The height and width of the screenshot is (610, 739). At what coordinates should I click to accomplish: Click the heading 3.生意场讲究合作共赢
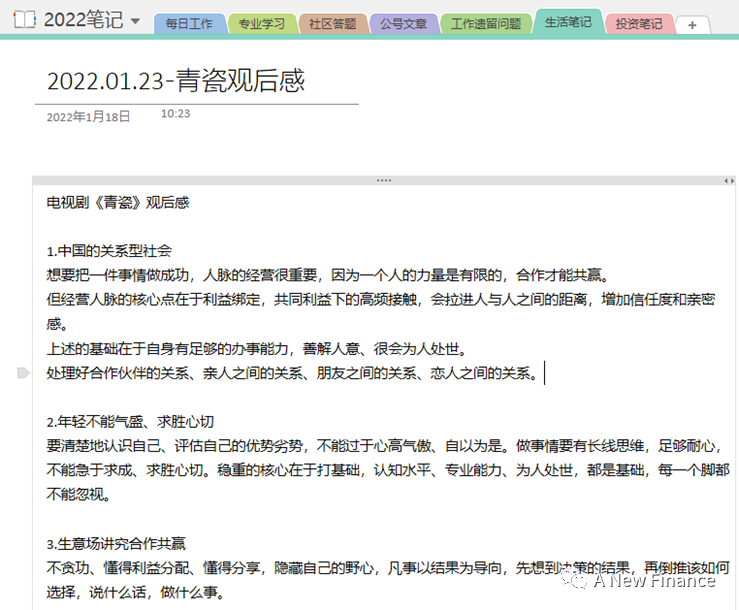point(116,544)
